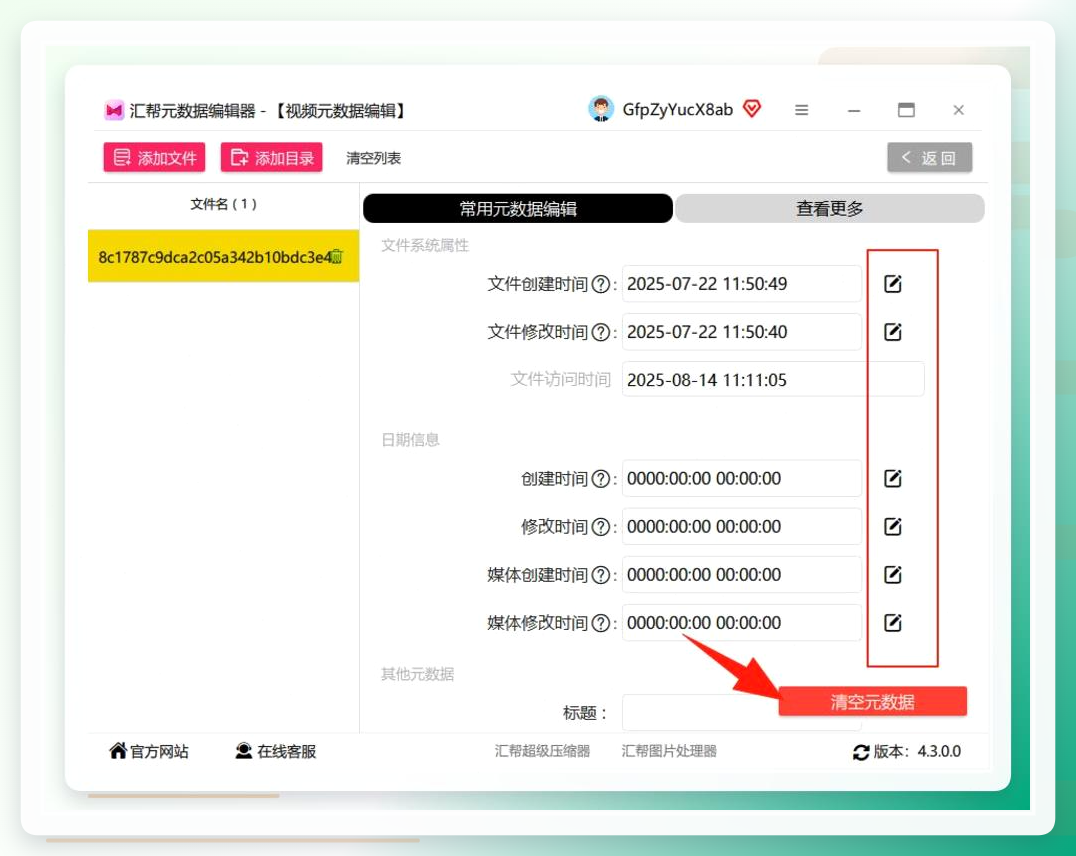Viewport: 1076px width, 856px height.
Task: Click the user avatar icon
Action: (601, 109)
